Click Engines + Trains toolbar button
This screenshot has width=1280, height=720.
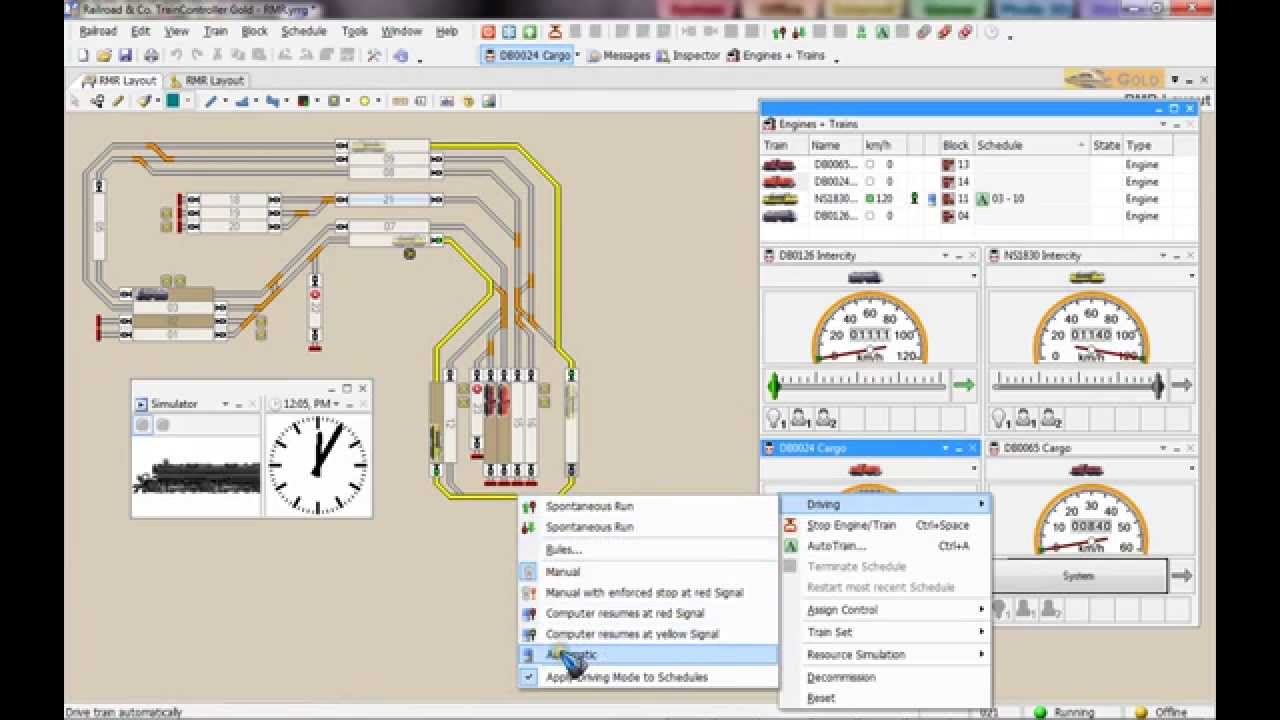(776, 56)
